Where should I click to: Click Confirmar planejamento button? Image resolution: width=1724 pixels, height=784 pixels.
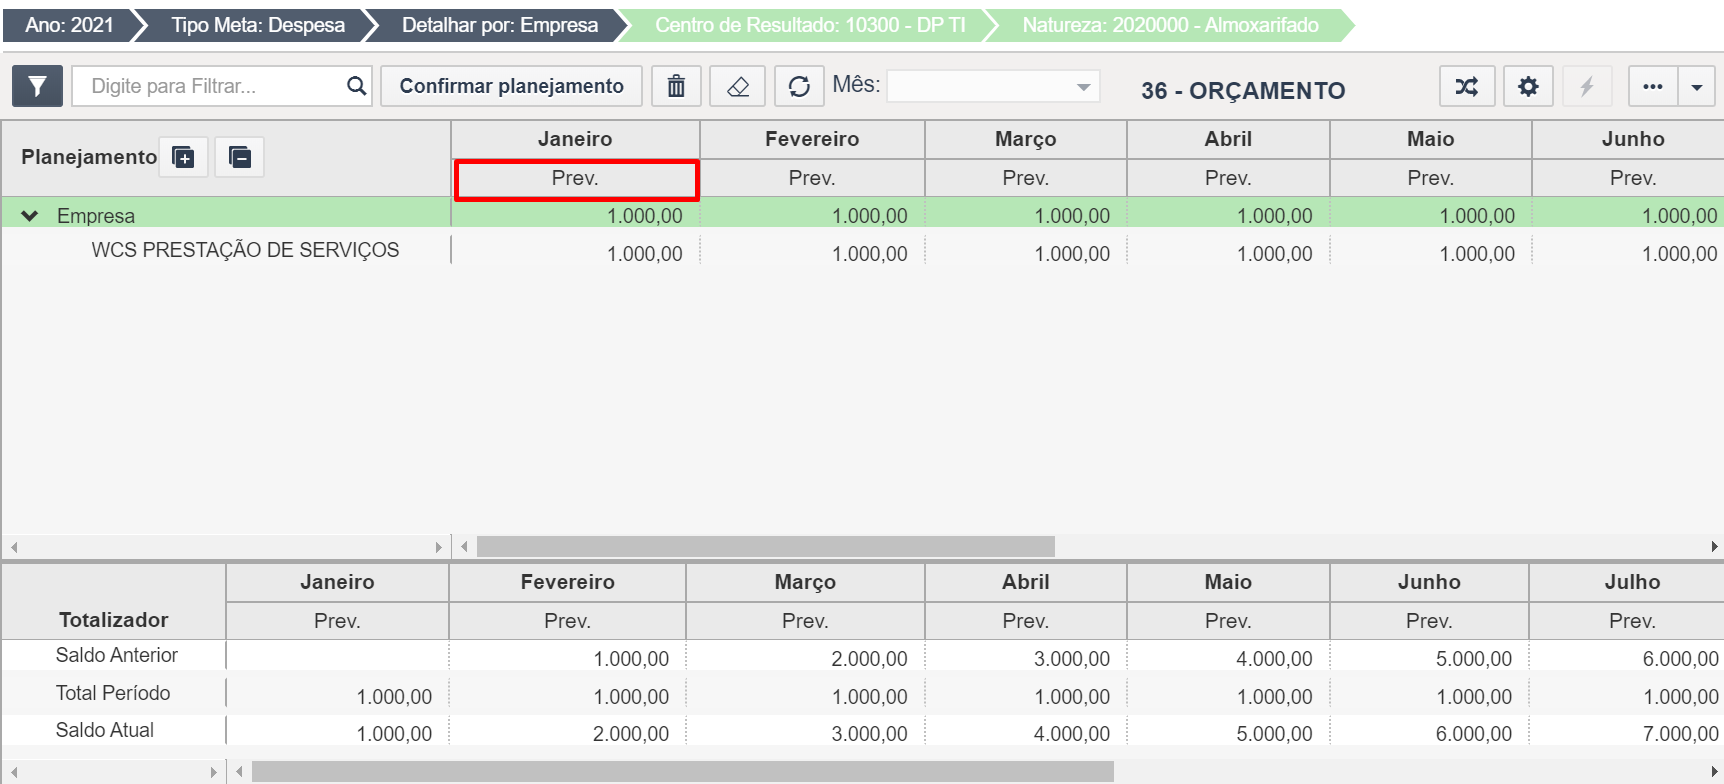pos(511,86)
